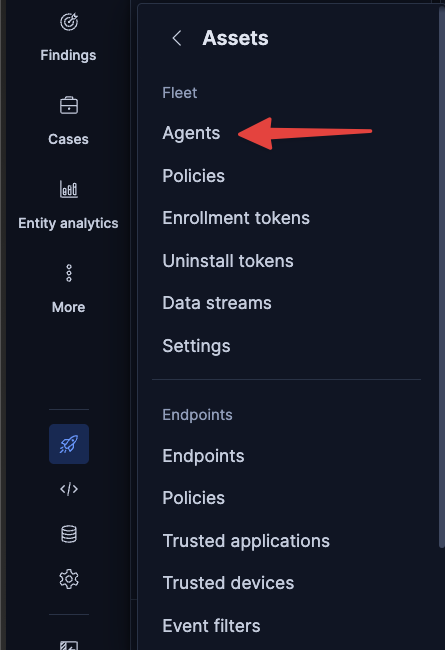
Task: Open Policies under Fleet
Action: 193,176
